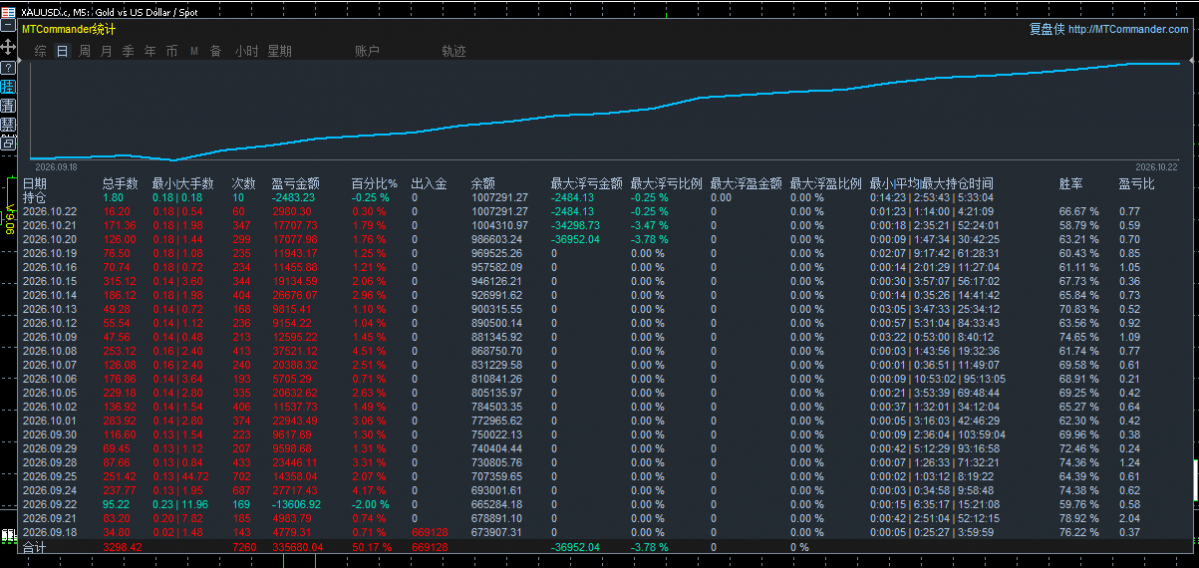Select the 2026.10.08 date row

(604, 351)
